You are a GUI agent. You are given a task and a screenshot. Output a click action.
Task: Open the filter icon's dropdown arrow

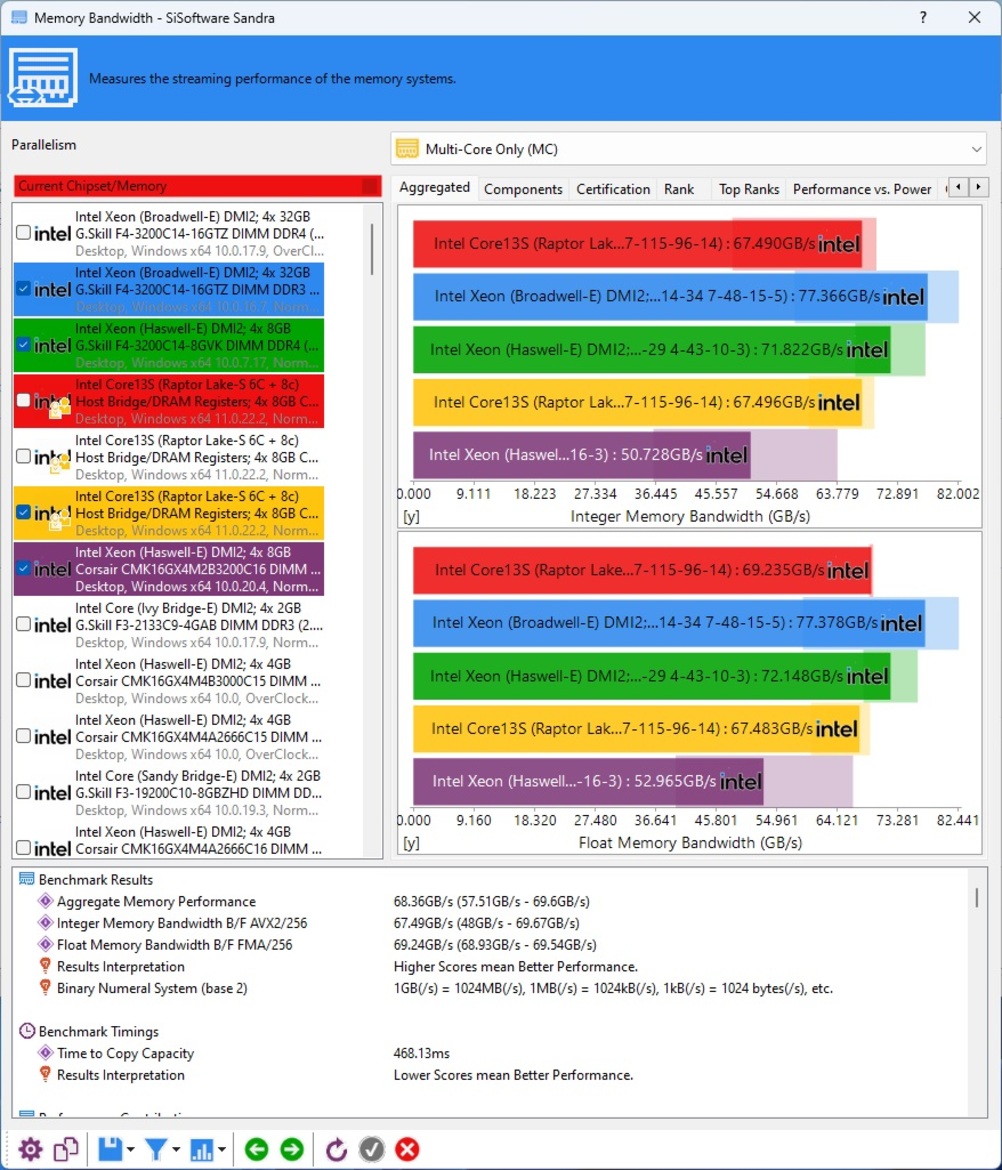(176, 1149)
